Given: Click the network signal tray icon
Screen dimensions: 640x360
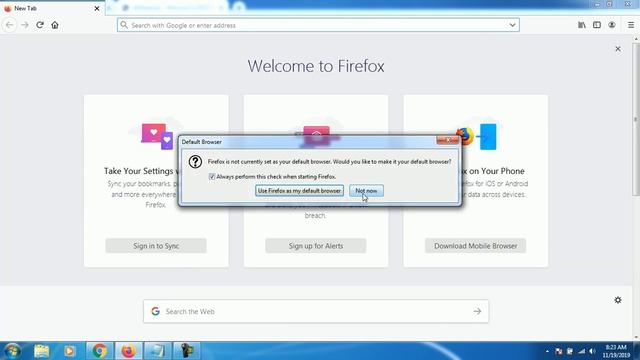Looking at the screenshot, I should [x=581, y=351].
